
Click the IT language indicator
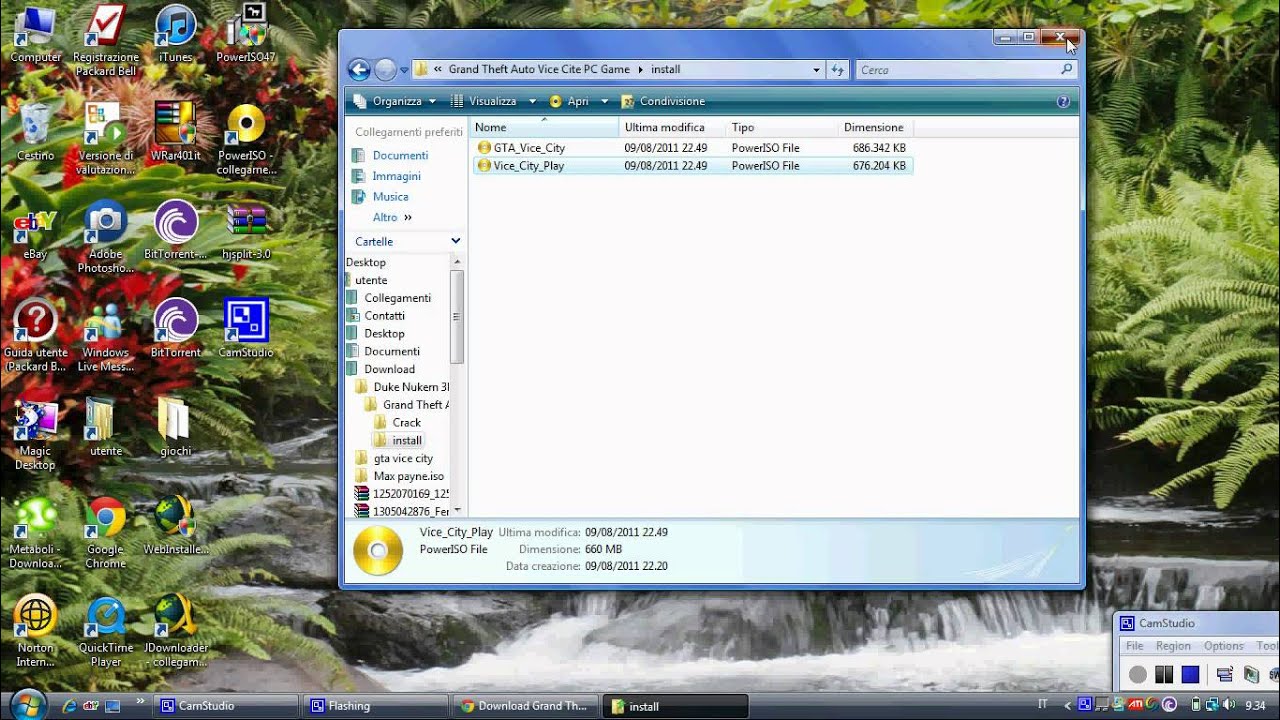point(1043,705)
